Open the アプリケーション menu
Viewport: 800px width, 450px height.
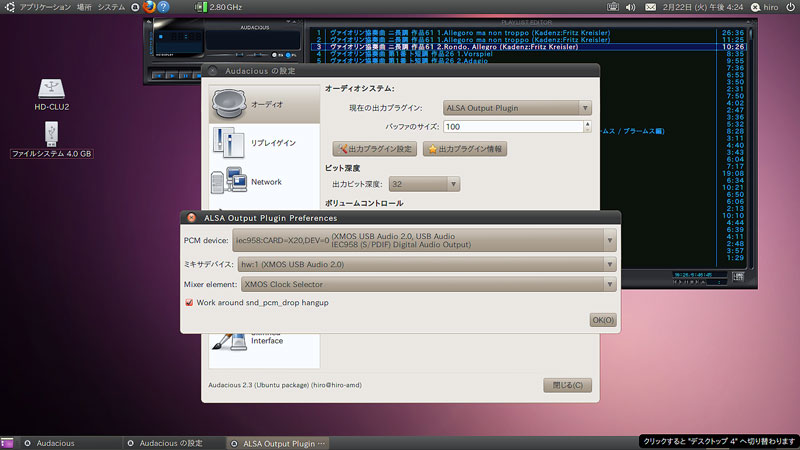pyautogui.click(x=45, y=7)
